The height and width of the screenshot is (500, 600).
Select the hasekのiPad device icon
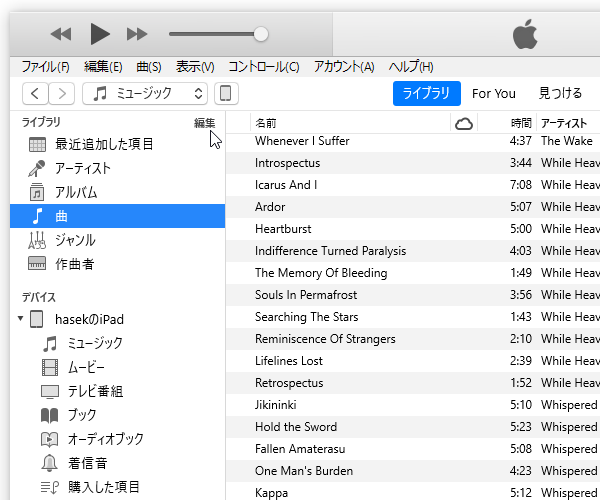pyautogui.click(x=37, y=319)
